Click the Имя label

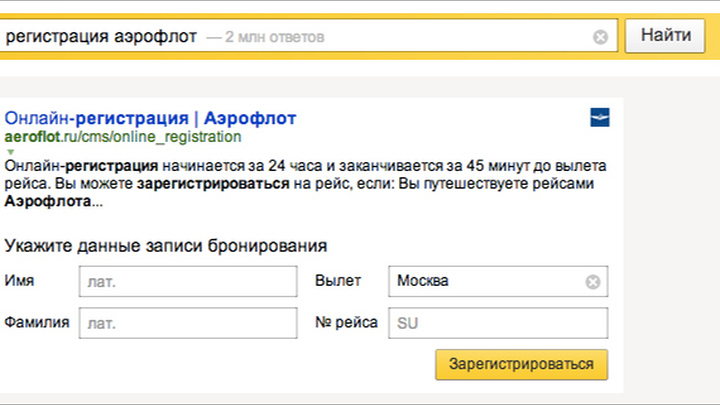pos(19,281)
